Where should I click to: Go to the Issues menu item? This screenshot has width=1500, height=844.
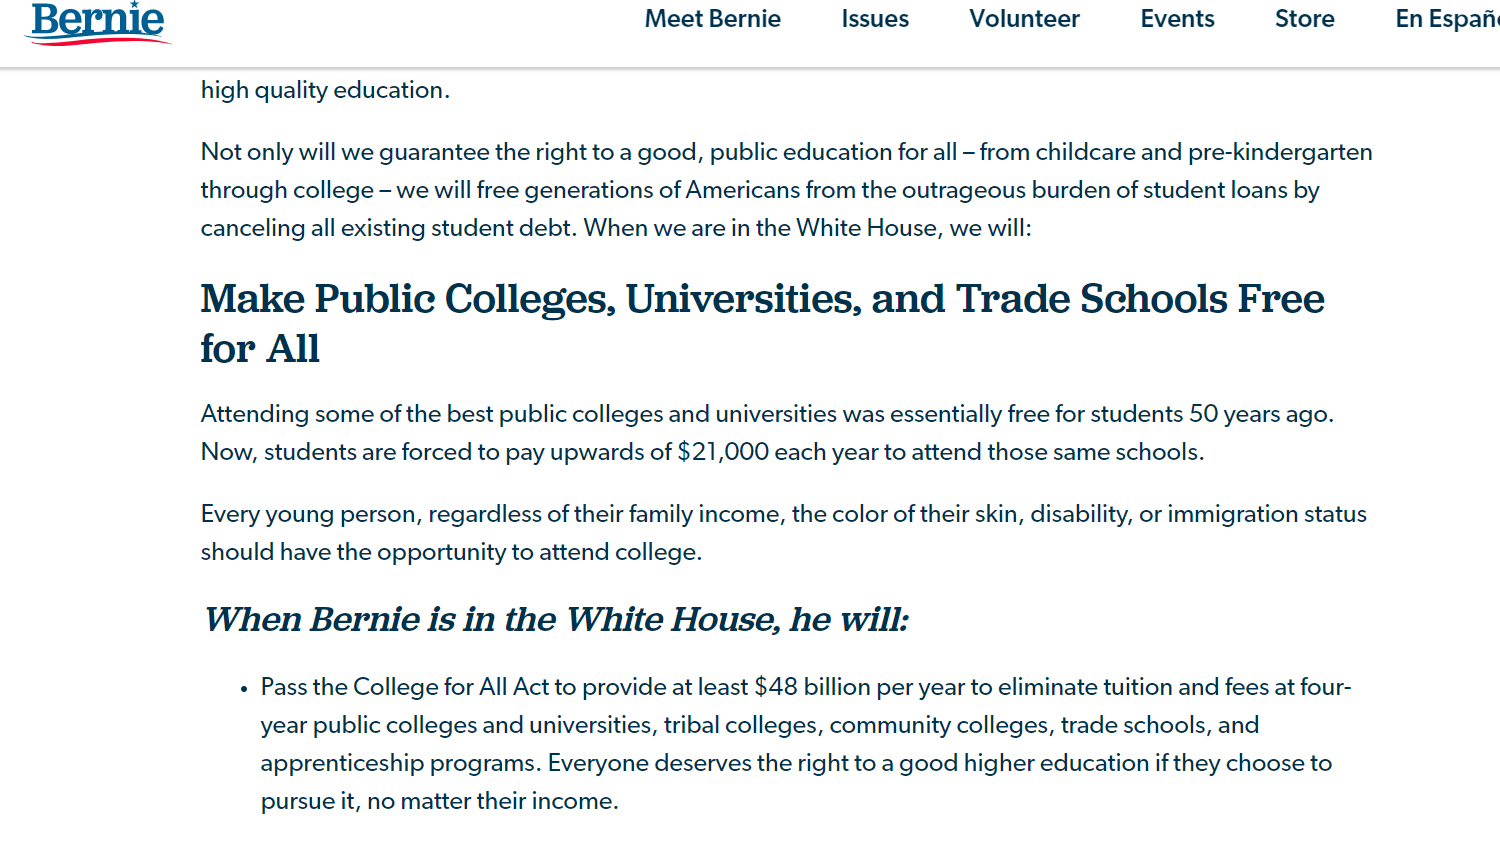coord(875,19)
